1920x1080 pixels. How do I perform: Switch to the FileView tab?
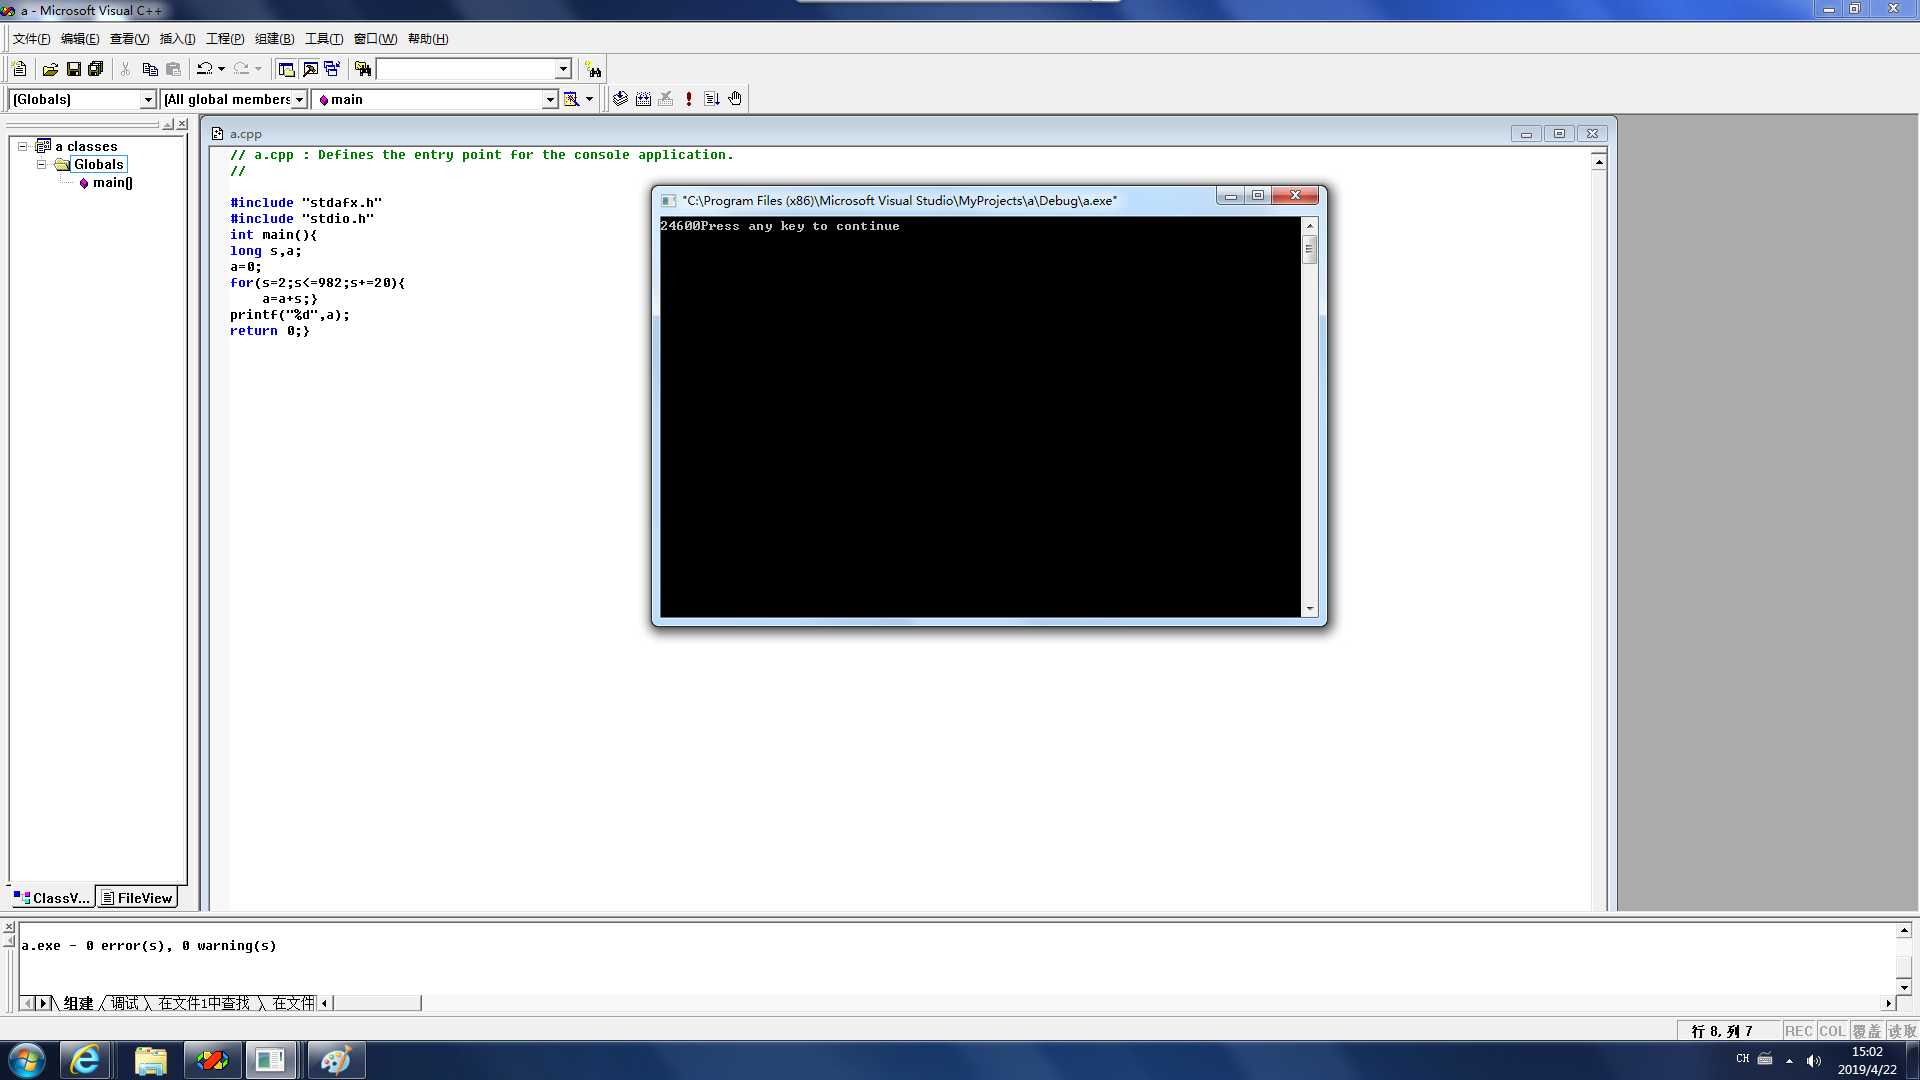click(x=137, y=898)
